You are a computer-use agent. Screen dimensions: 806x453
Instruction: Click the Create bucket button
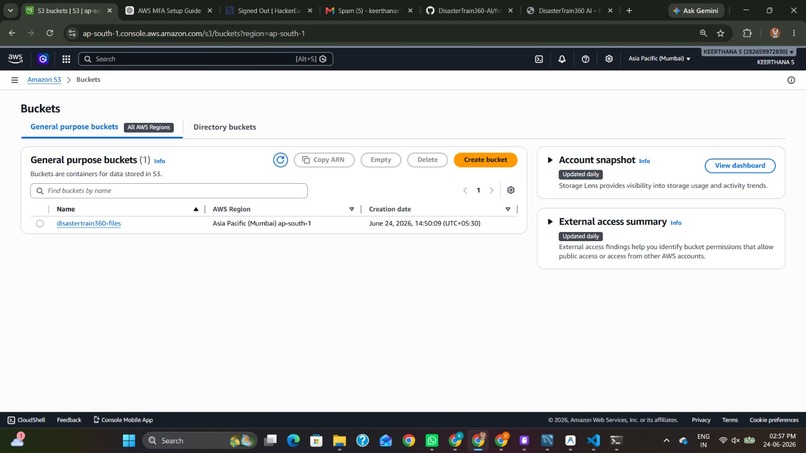tap(485, 160)
